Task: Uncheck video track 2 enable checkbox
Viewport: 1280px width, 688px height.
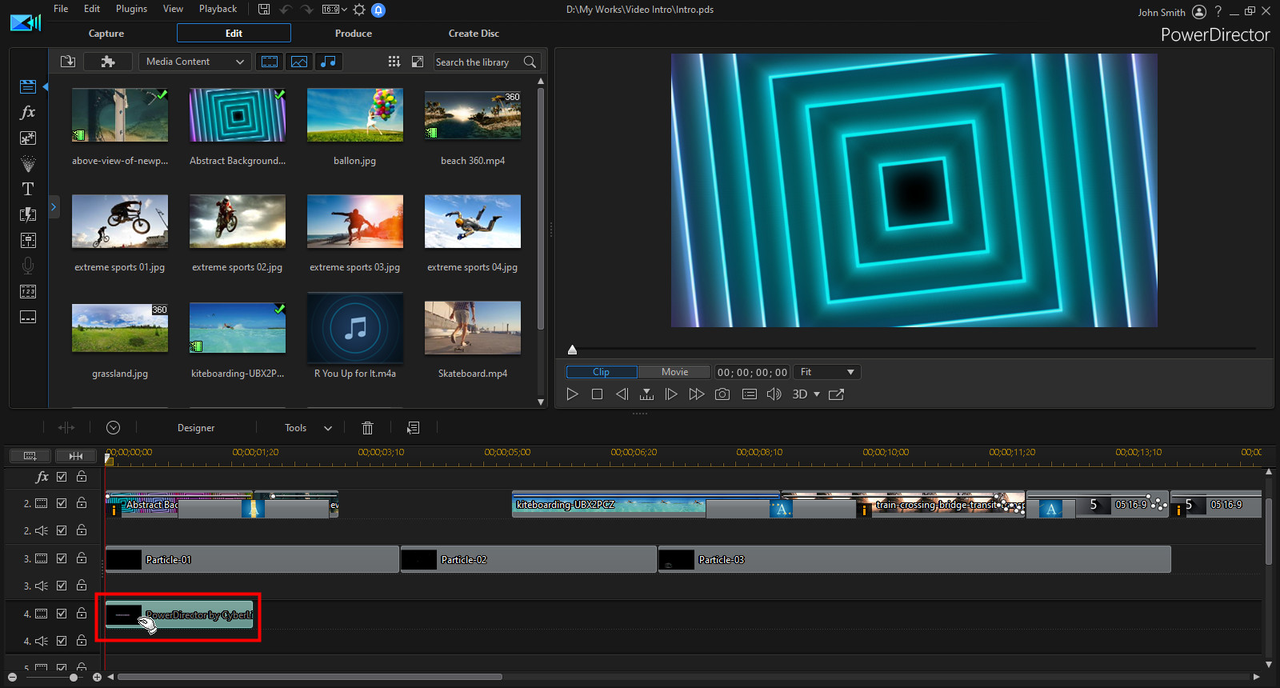Action: click(x=62, y=504)
